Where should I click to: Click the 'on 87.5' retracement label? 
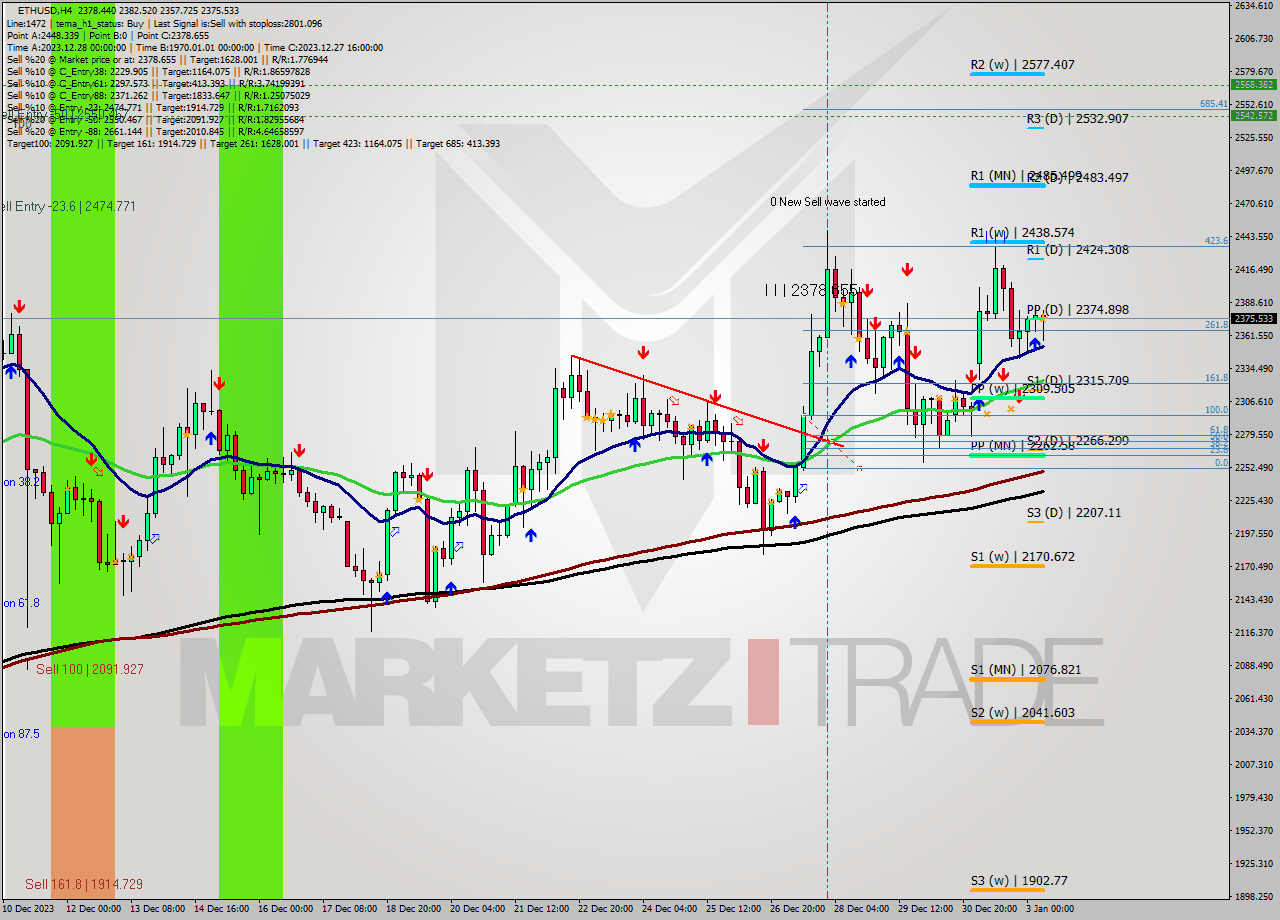point(21,734)
